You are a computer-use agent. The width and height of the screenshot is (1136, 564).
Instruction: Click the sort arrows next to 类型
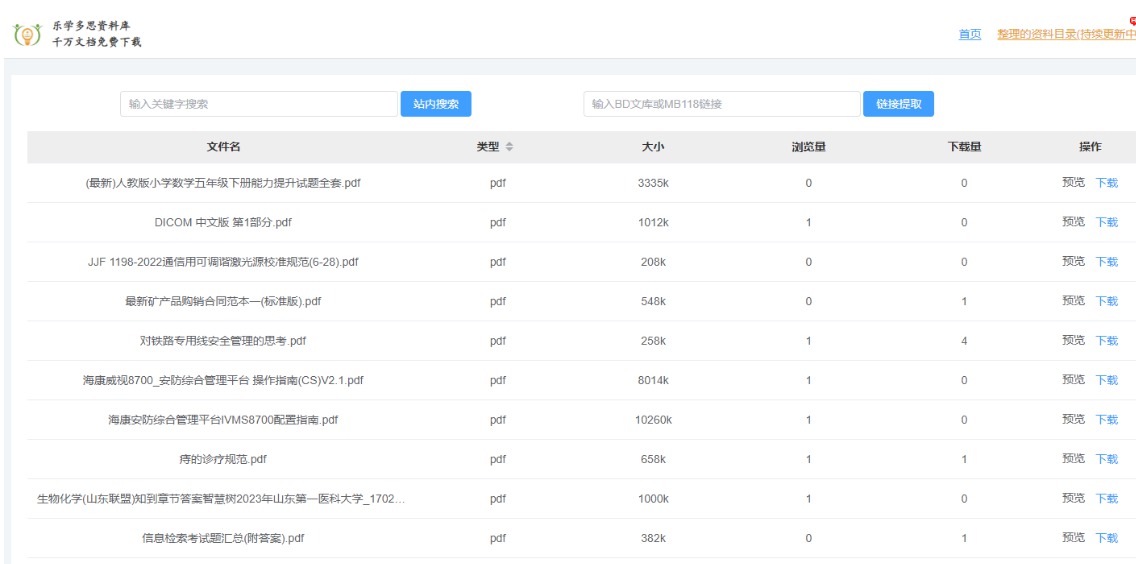point(509,147)
